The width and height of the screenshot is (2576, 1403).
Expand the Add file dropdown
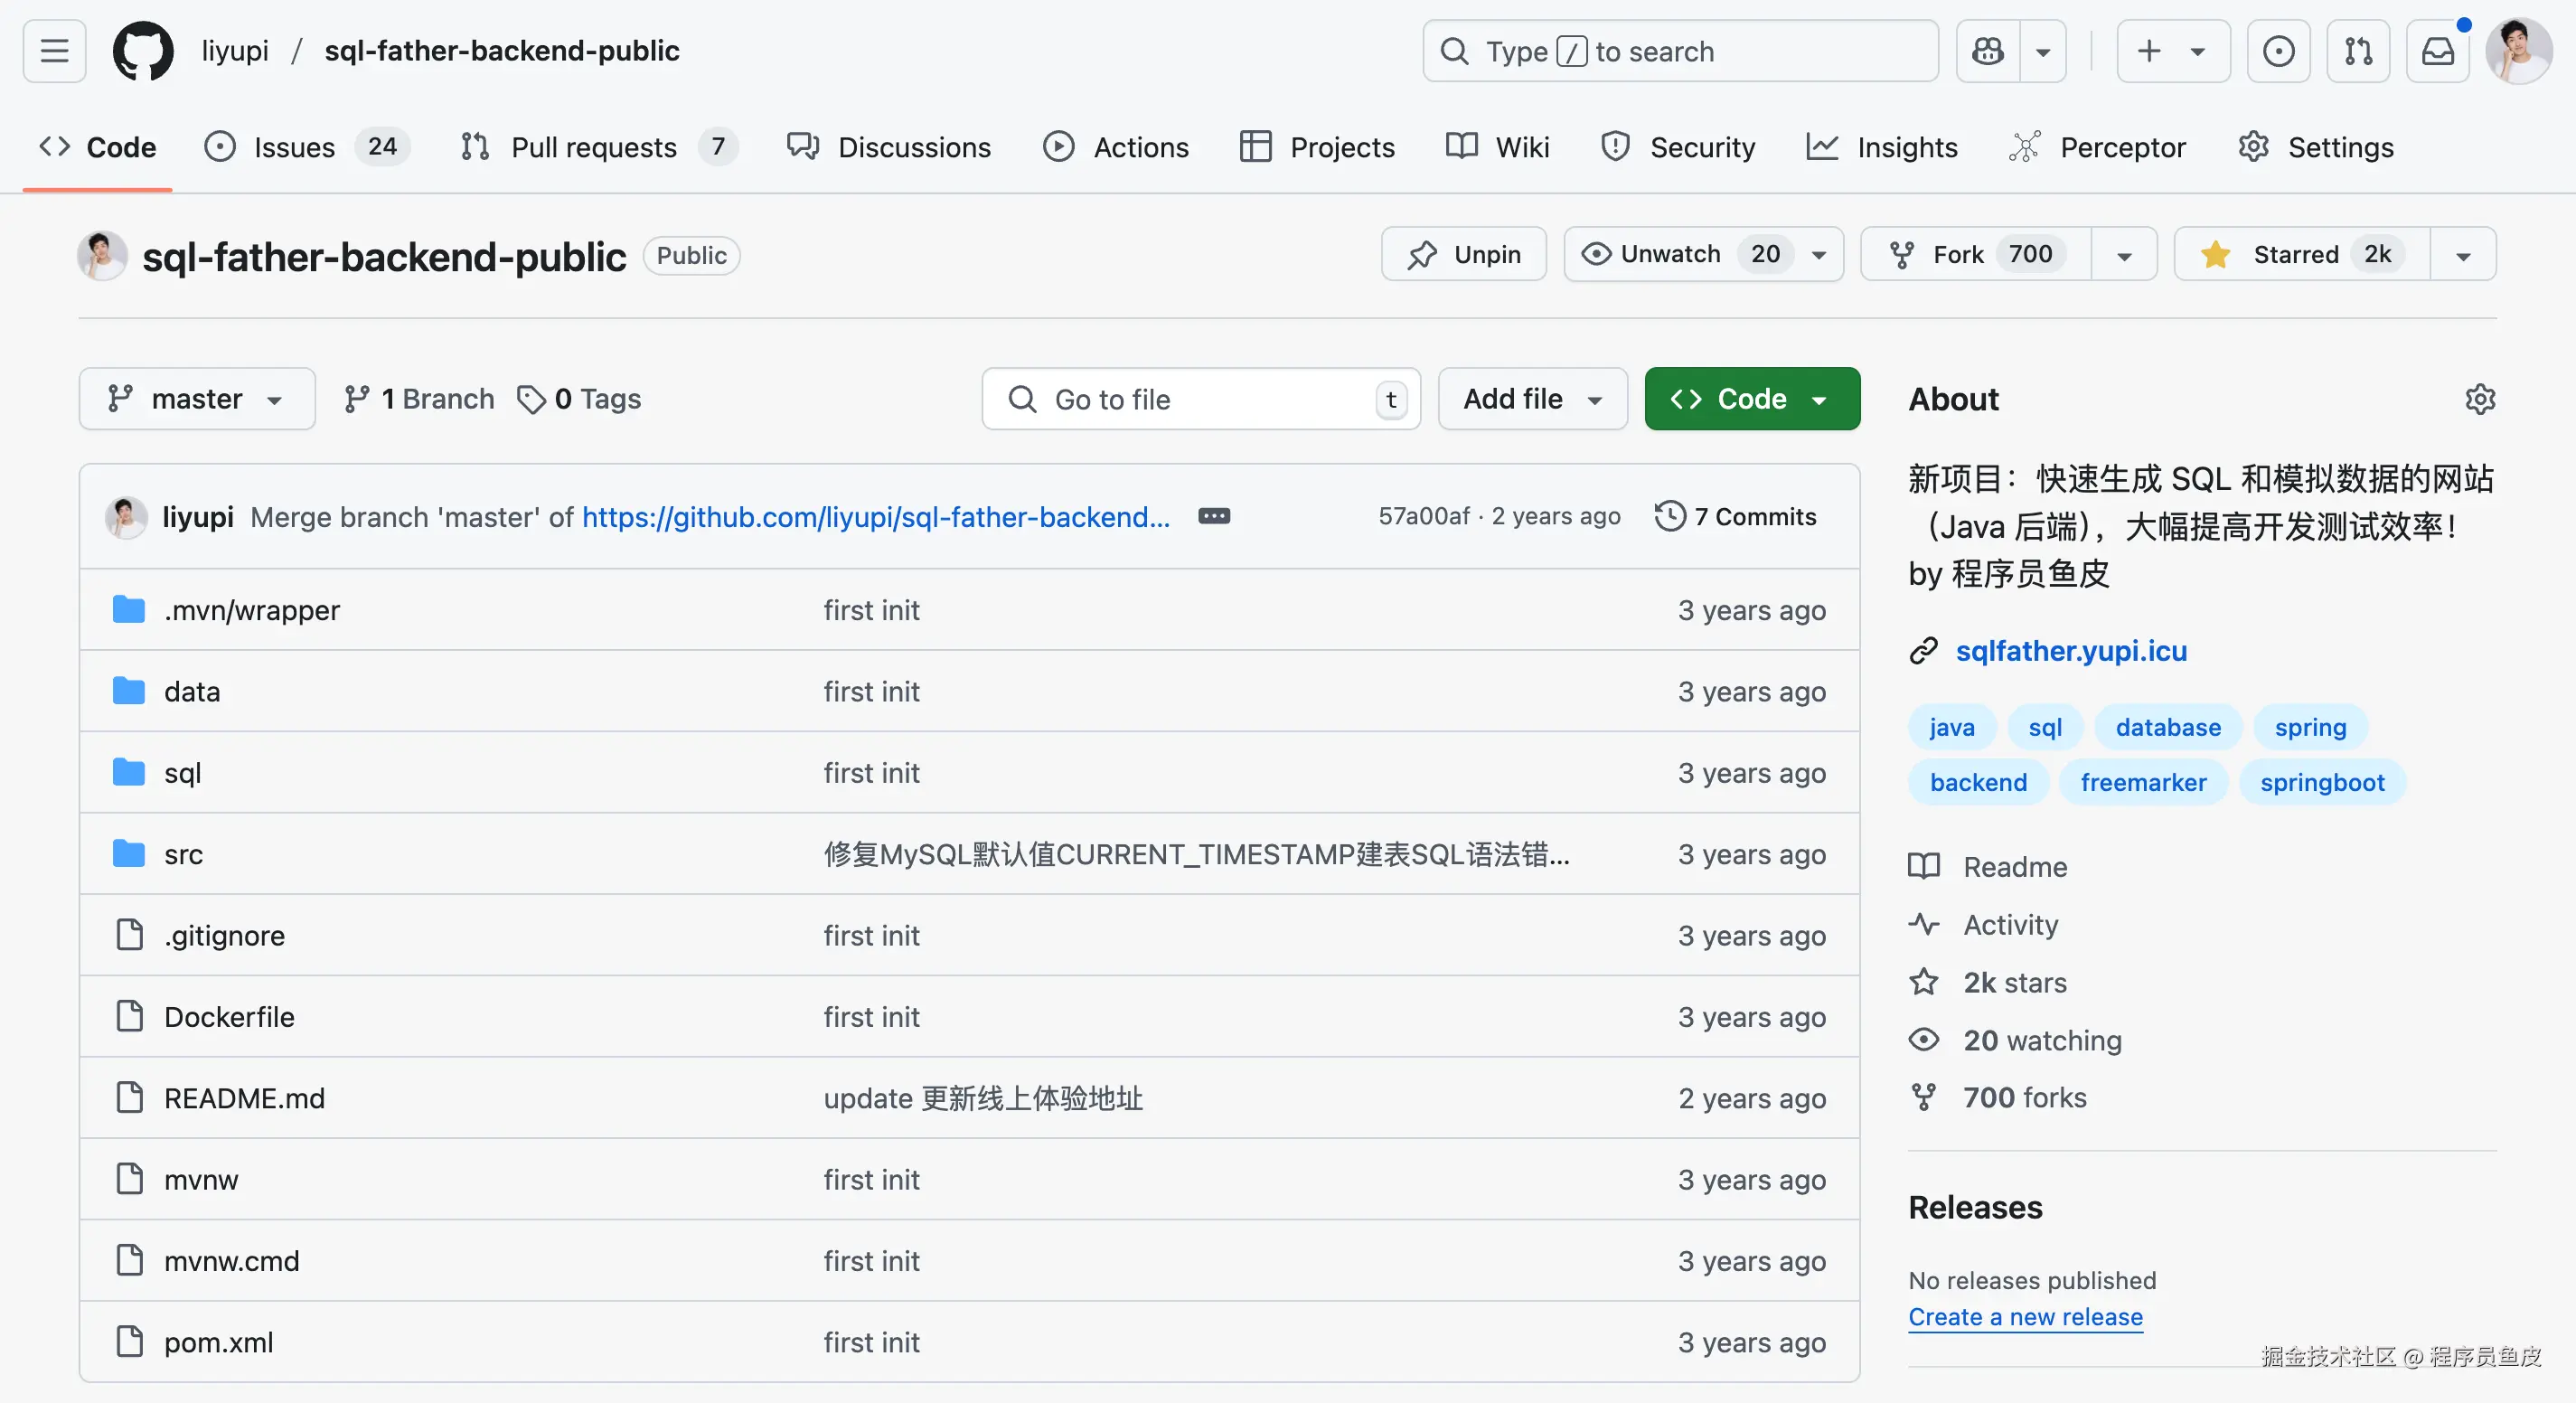click(x=1532, y=399)
